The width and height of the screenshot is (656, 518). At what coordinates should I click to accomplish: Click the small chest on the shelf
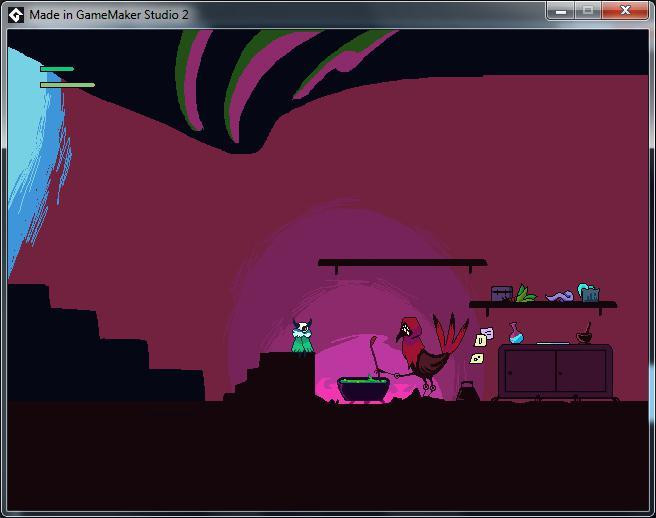point(502,294)
